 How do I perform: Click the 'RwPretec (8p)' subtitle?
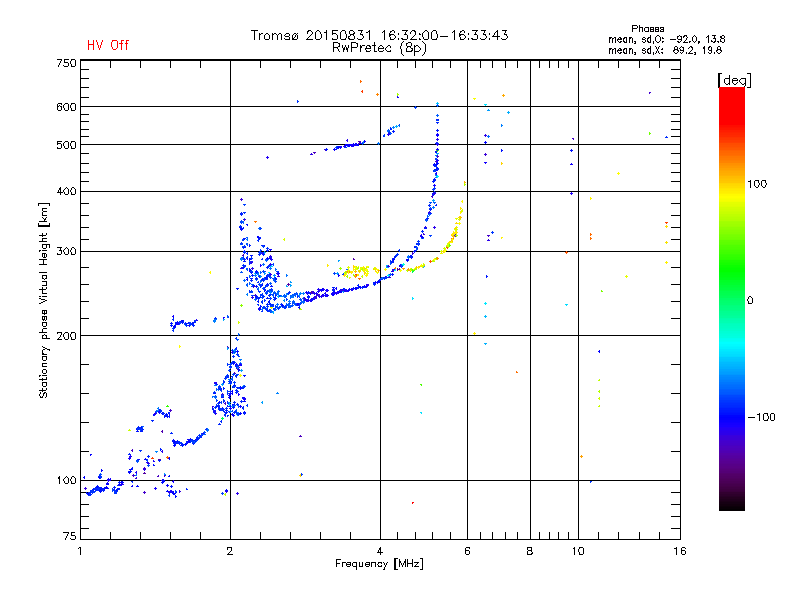coord(379,48)
